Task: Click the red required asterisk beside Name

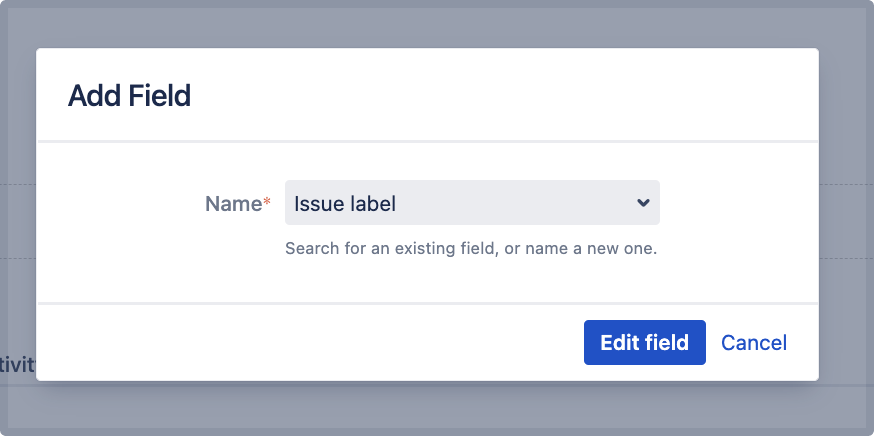Action: pos(267,204)
